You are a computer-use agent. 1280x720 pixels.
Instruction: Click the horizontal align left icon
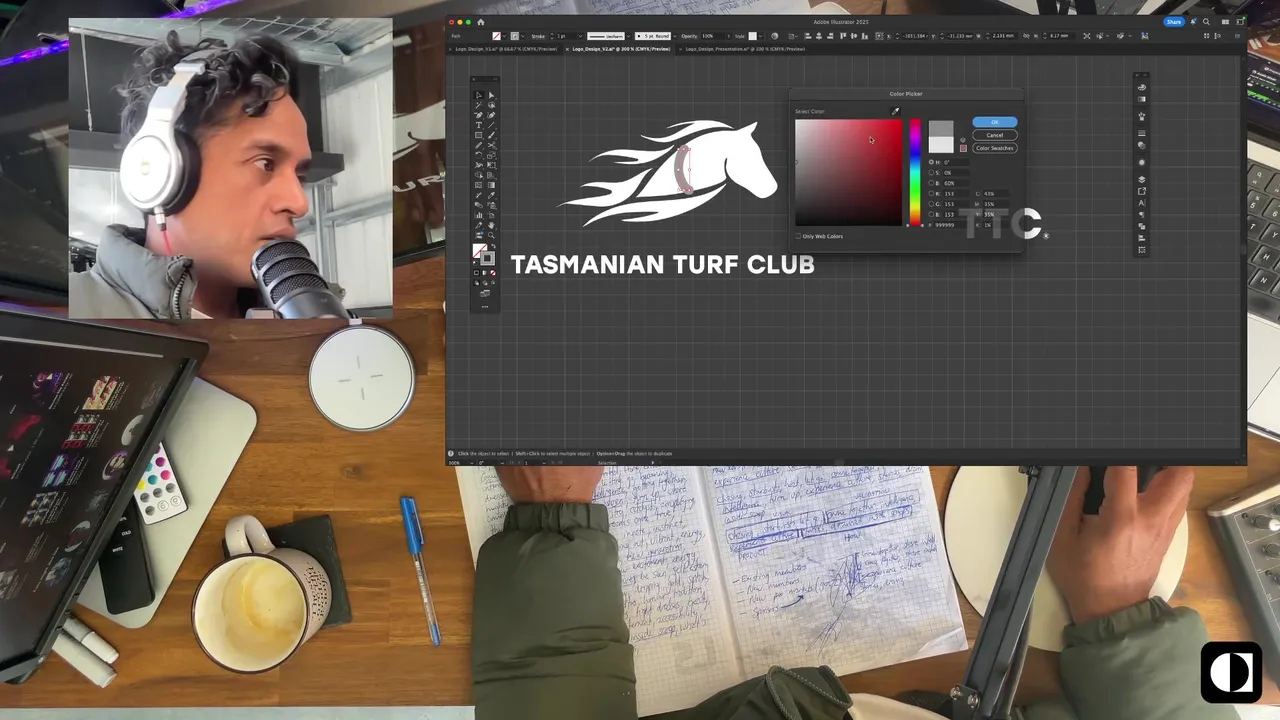point(808,36)
